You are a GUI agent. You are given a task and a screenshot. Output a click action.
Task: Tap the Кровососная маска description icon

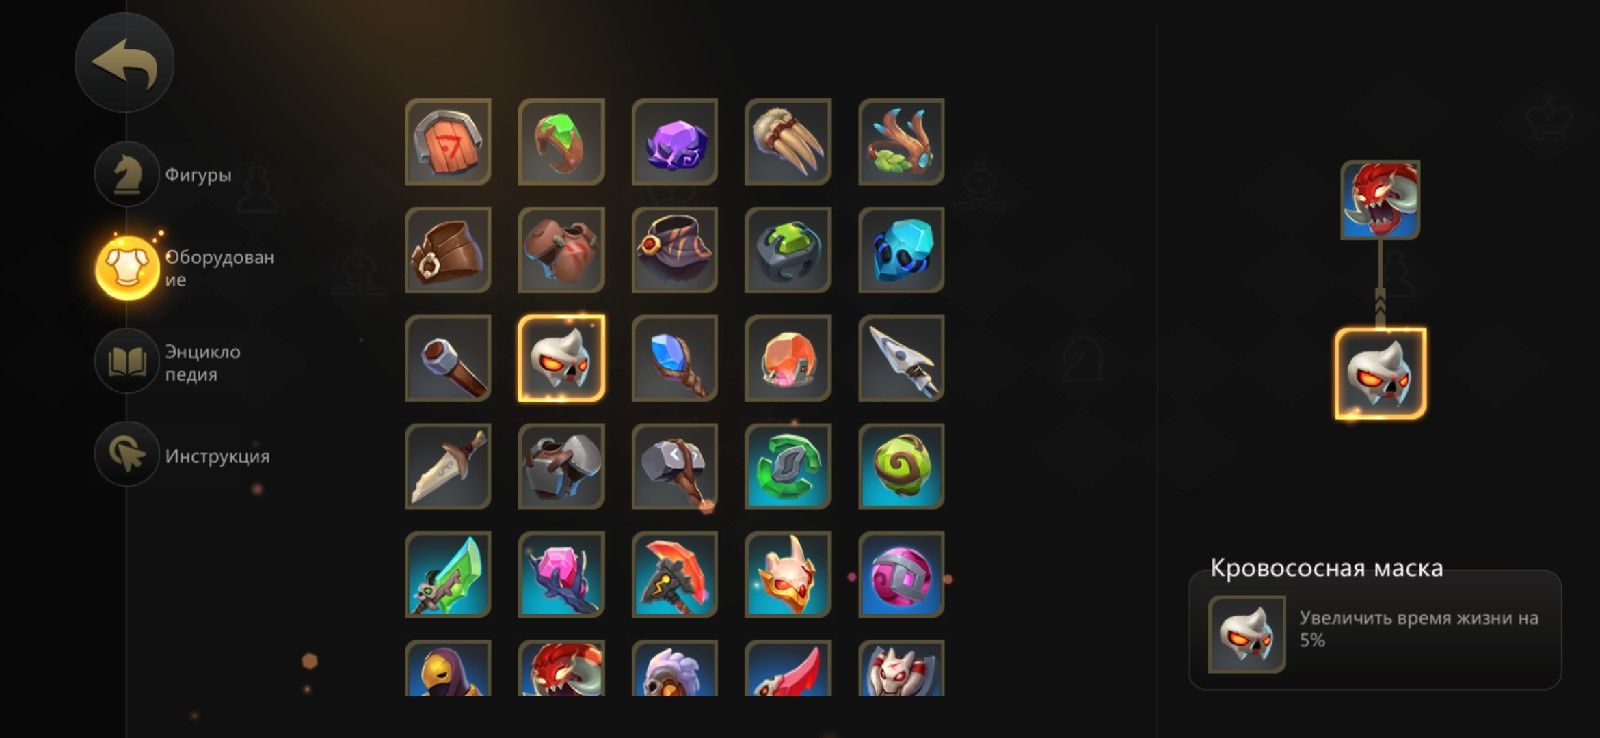[1246, 634]
